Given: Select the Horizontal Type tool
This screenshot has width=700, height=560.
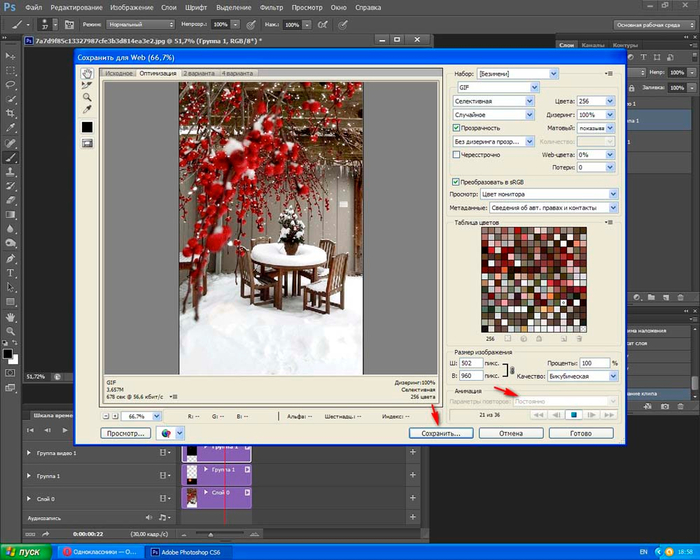Looking at the screenshot, I should [x=10, y=273].
